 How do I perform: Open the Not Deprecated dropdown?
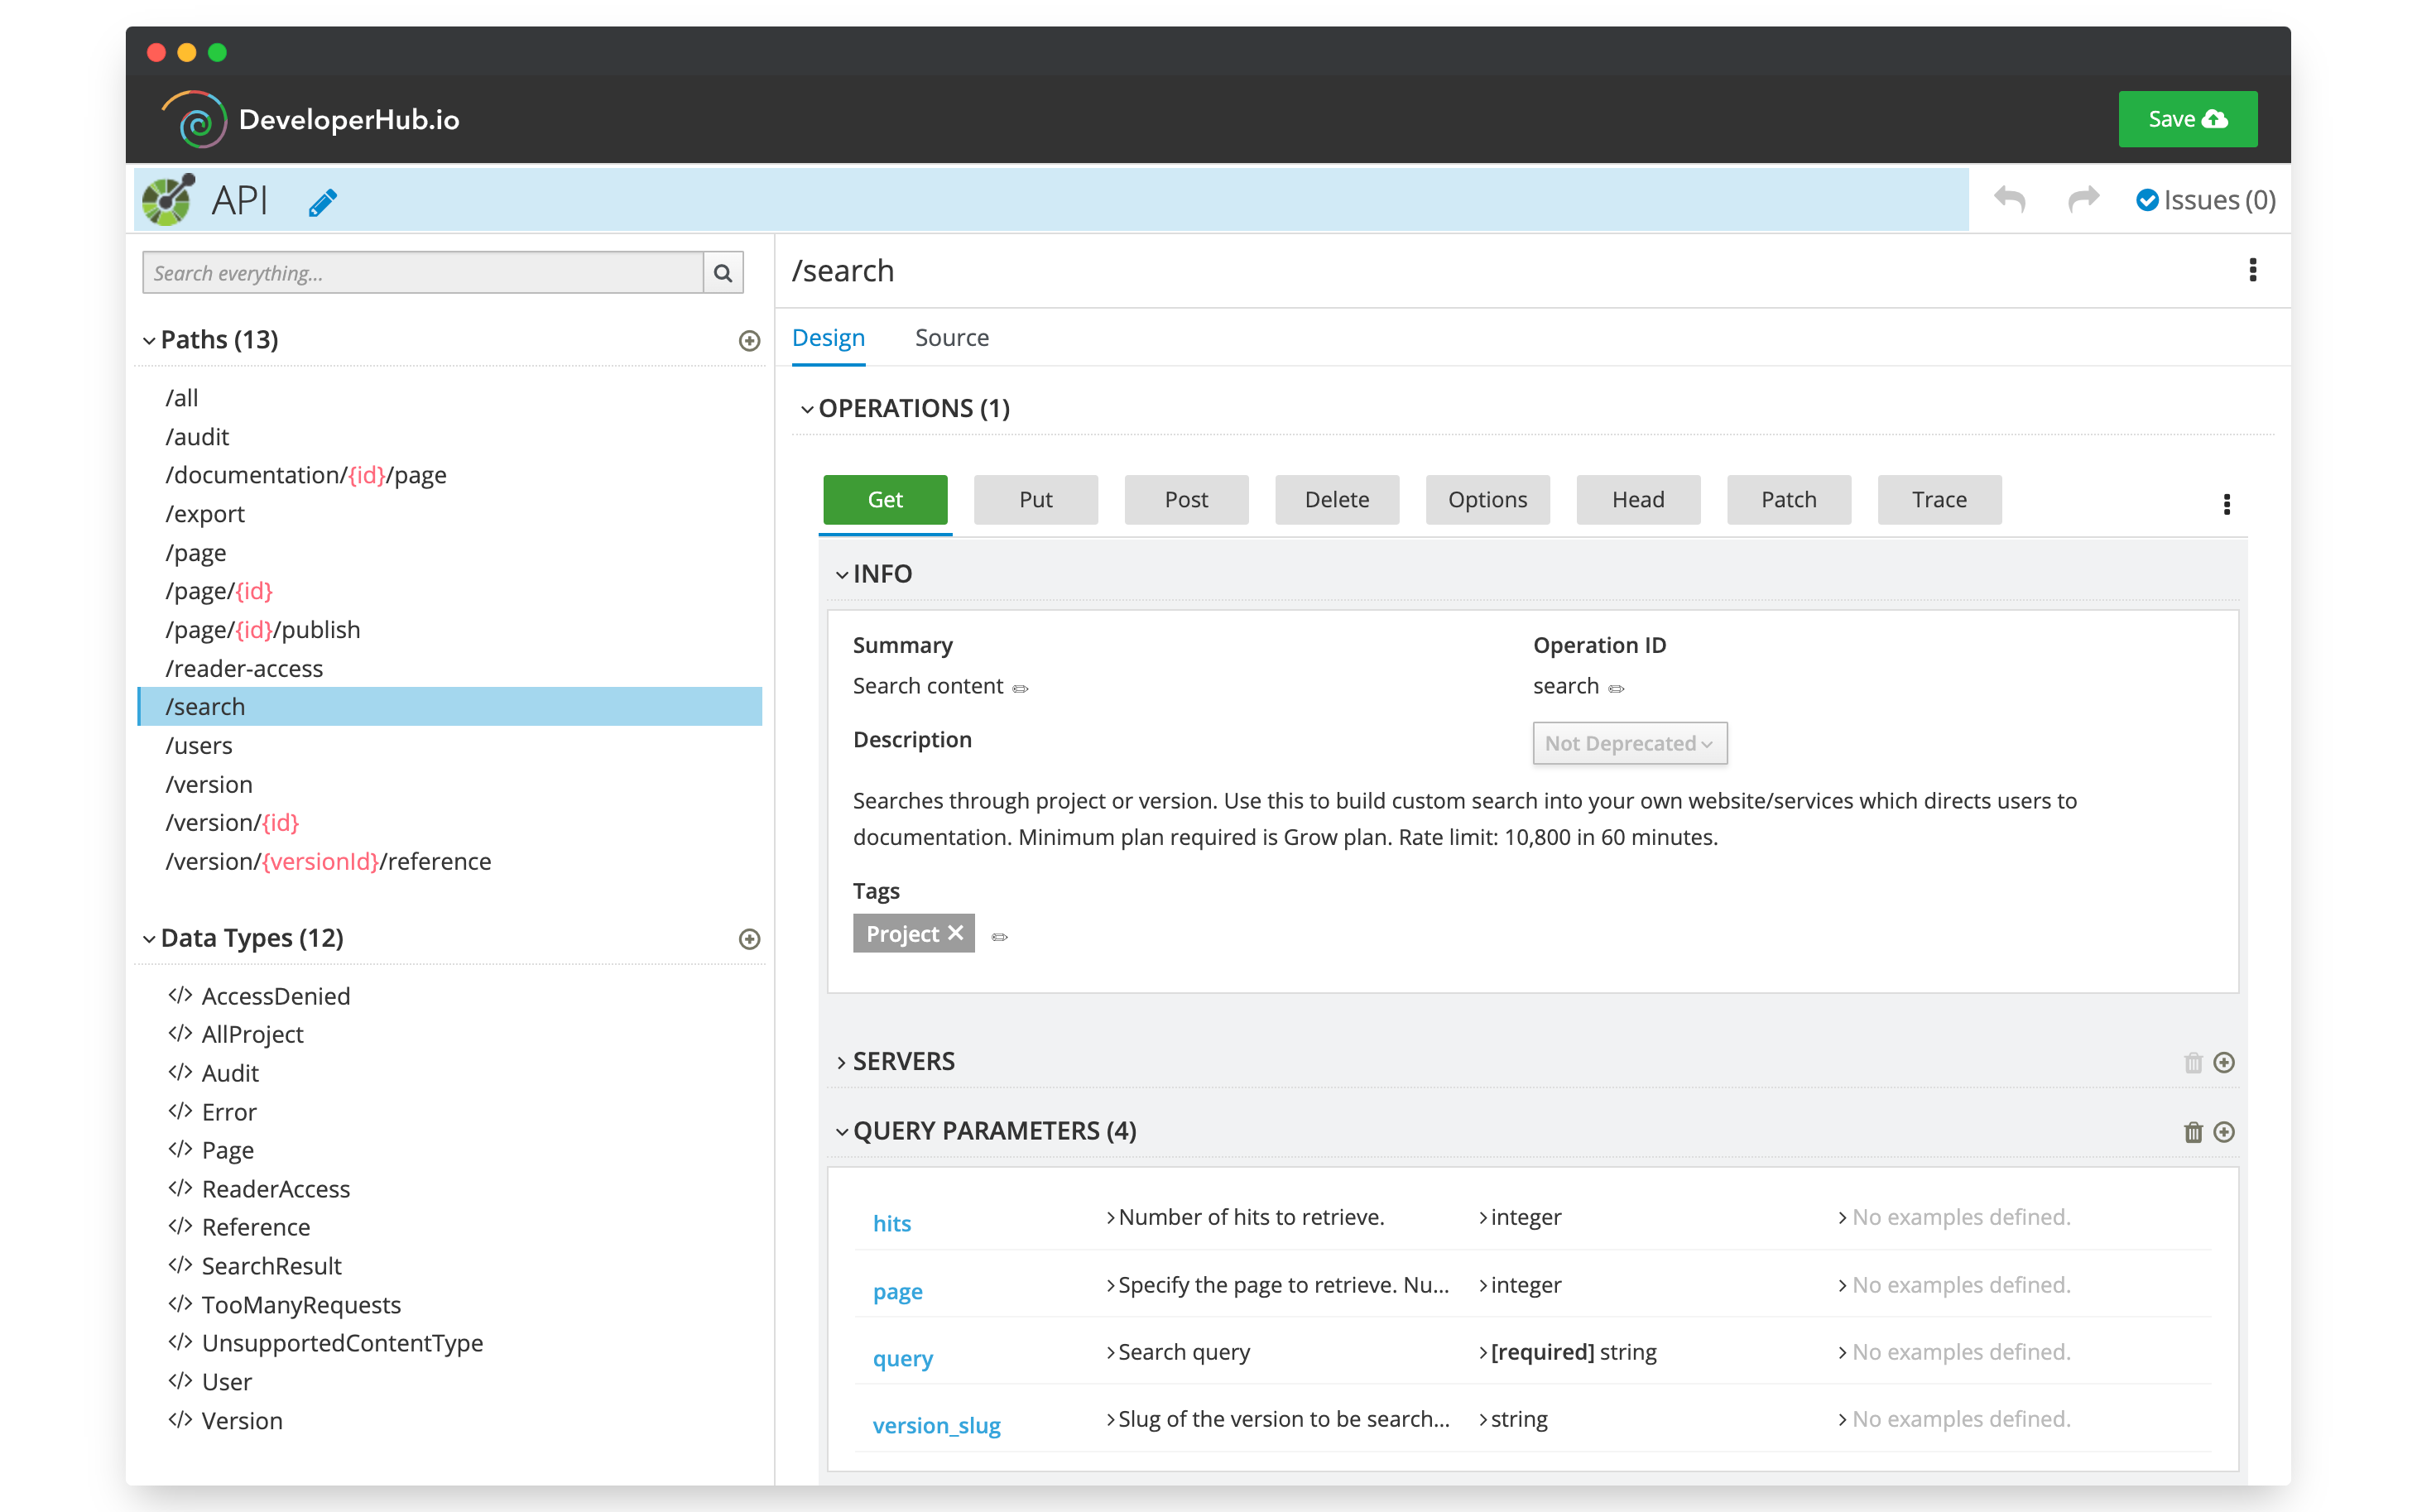pos(1629,743)
